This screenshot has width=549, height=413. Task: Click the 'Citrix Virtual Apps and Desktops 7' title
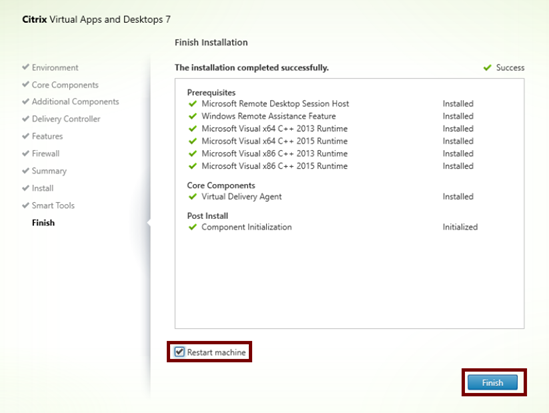pos(96,19)
